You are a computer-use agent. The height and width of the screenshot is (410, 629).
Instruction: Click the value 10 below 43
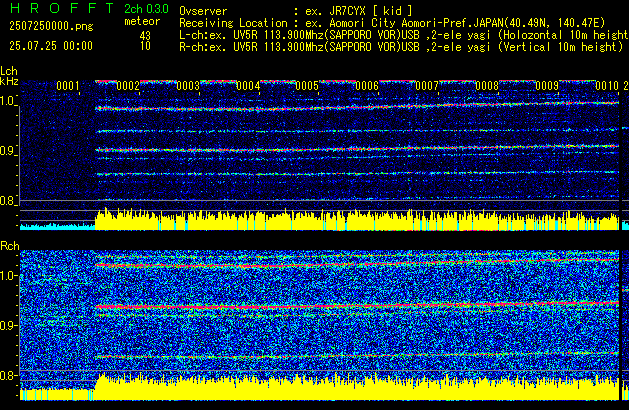(x=145, y=46)
